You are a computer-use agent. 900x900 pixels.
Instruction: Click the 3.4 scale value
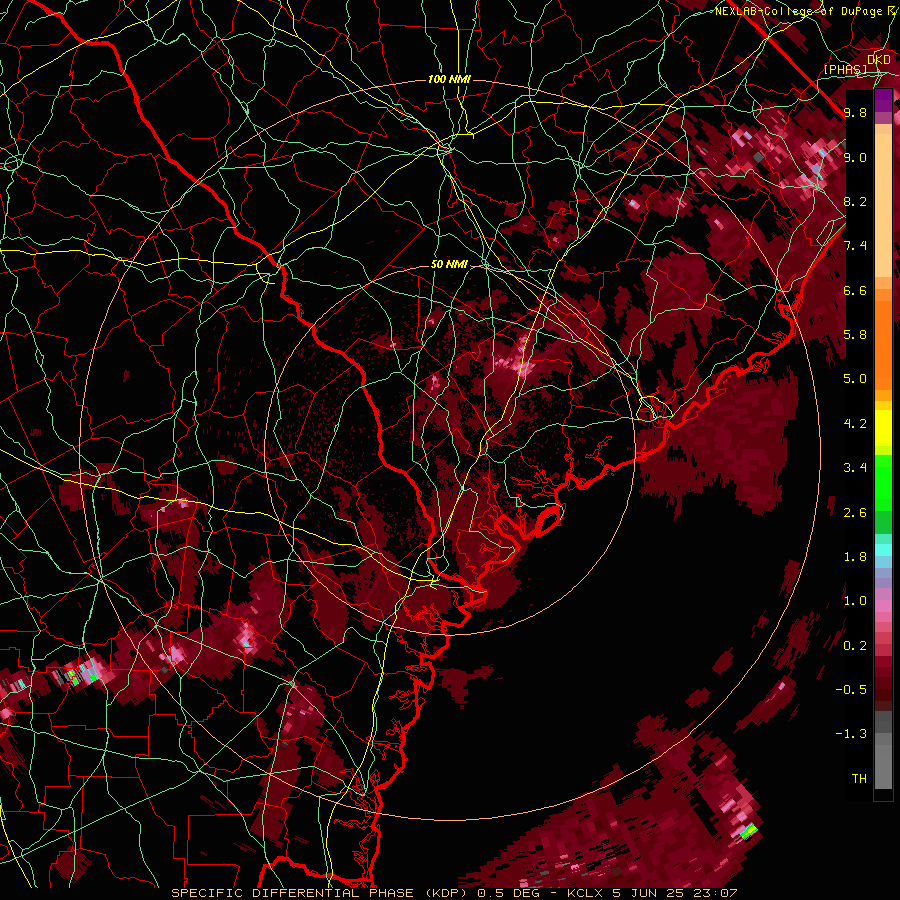point(855,467)
